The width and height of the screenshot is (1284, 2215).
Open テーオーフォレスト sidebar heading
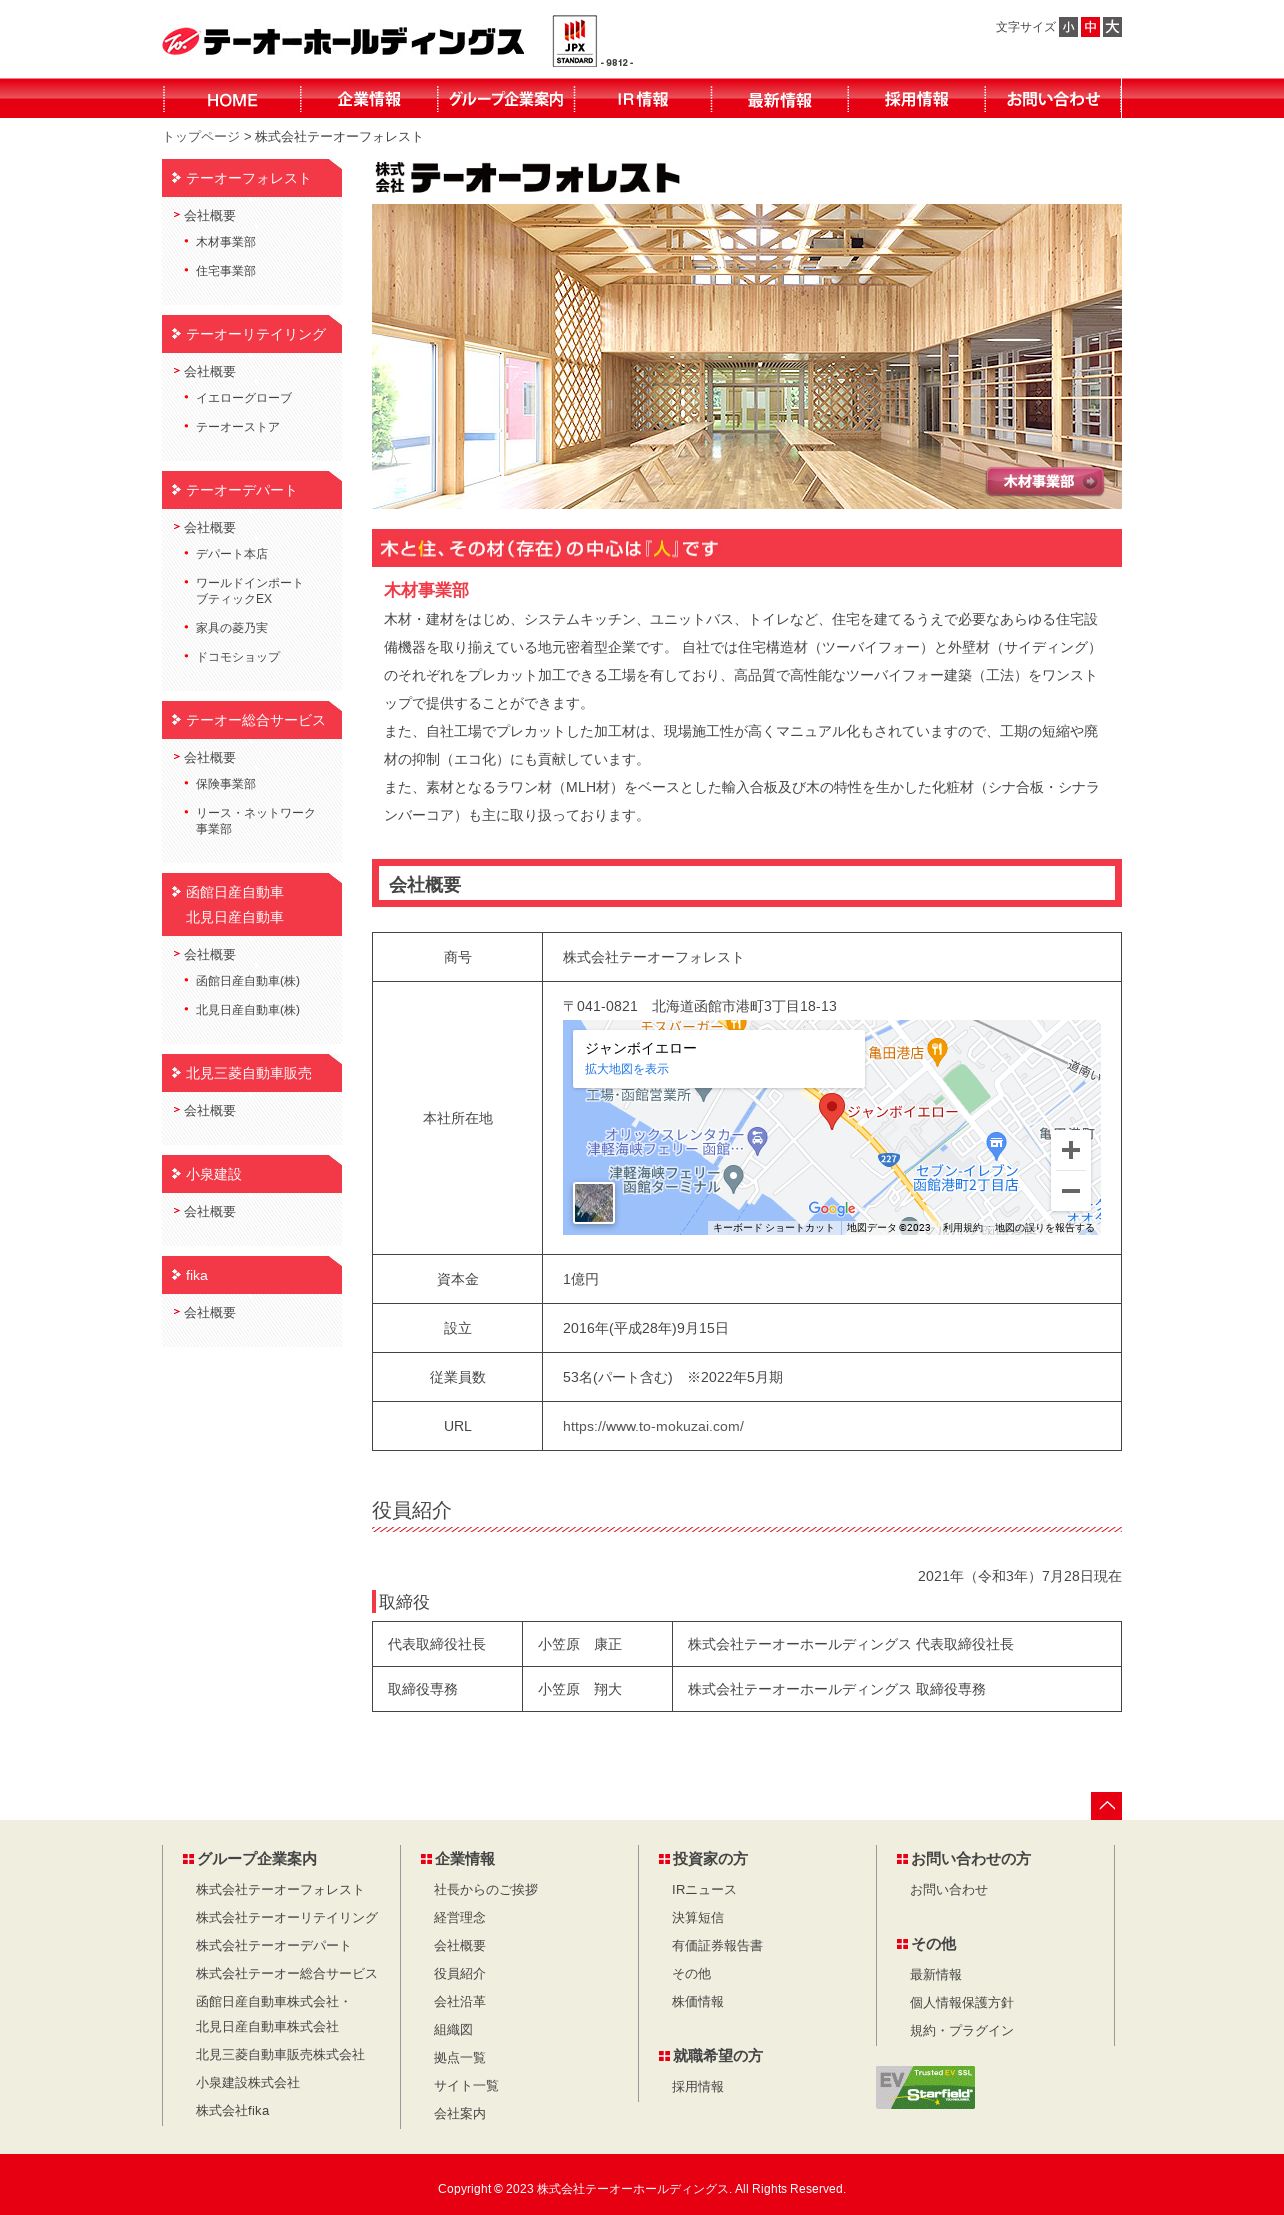click(x=252, y=178)
